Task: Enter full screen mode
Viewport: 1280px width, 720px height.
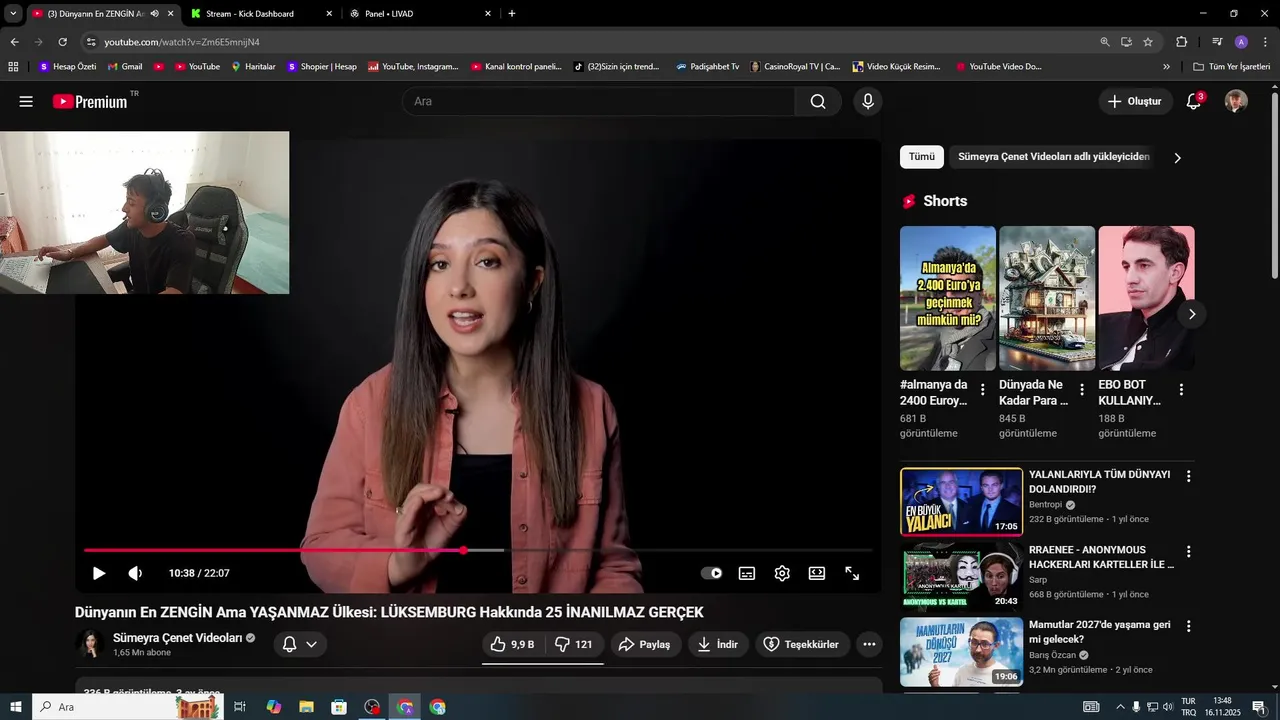Action: (852, 573)
